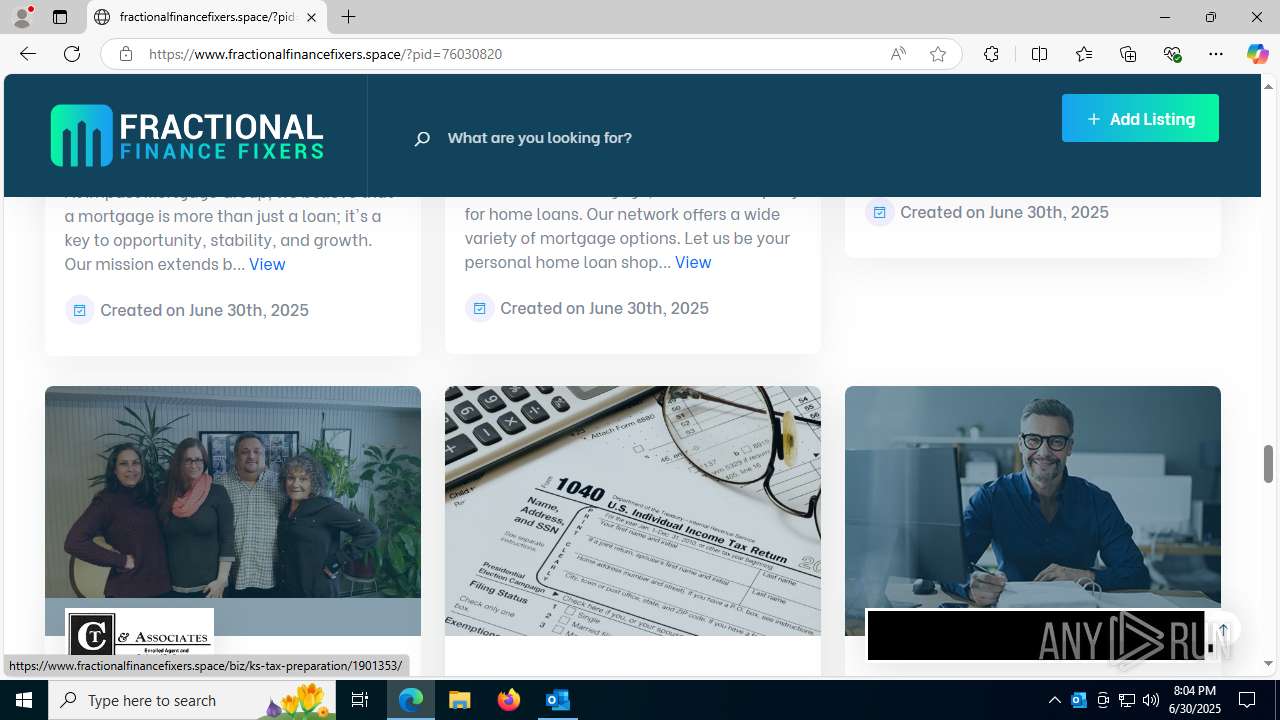
Task: Open Browser essentials heart icon
Action: click(1172, 54)
